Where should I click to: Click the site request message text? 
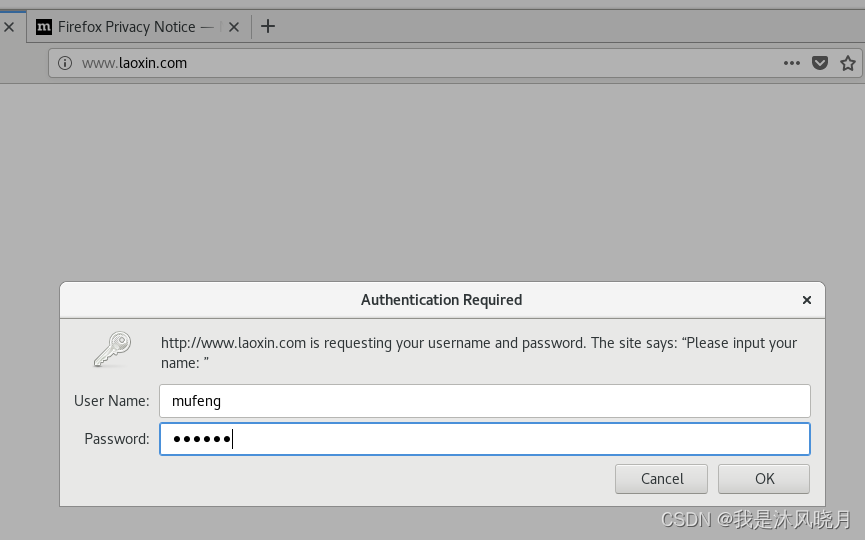point(479,353)
